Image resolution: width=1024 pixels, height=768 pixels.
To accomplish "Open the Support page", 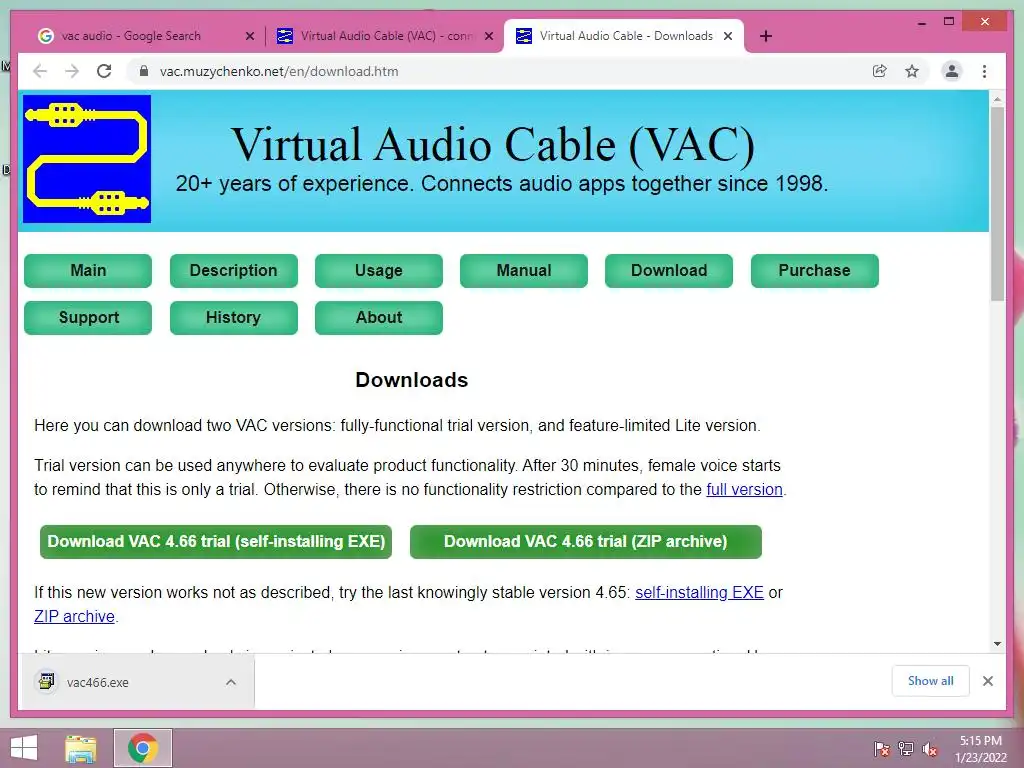I will pyautogui.click(x=88, y=317).
